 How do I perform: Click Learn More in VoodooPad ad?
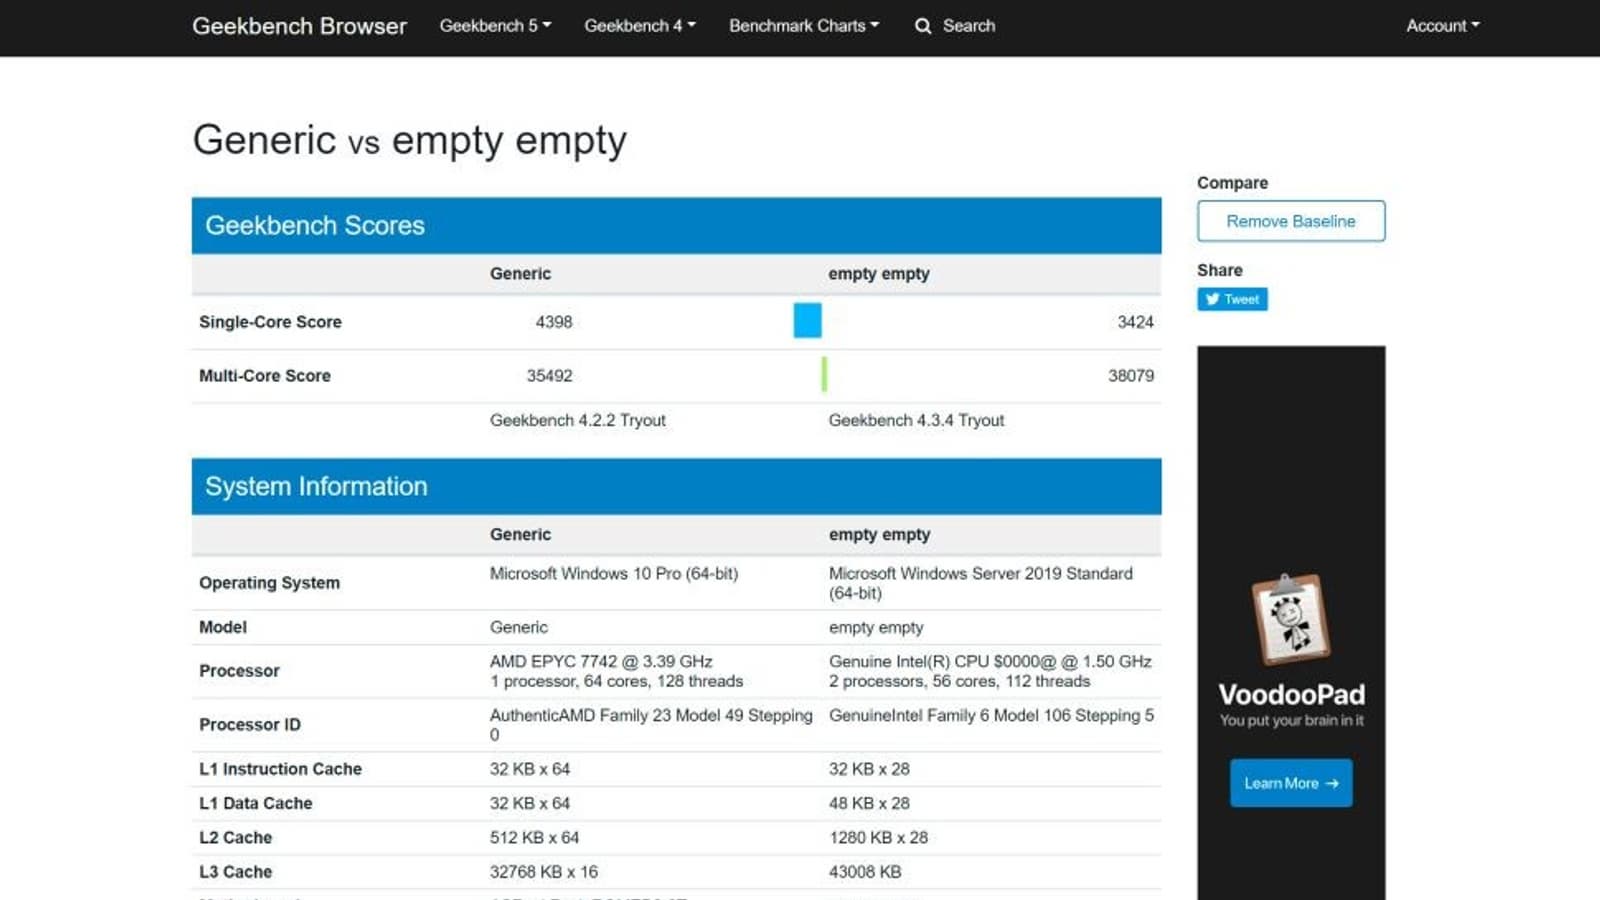pyautogui.click(x=1291, y=783)
